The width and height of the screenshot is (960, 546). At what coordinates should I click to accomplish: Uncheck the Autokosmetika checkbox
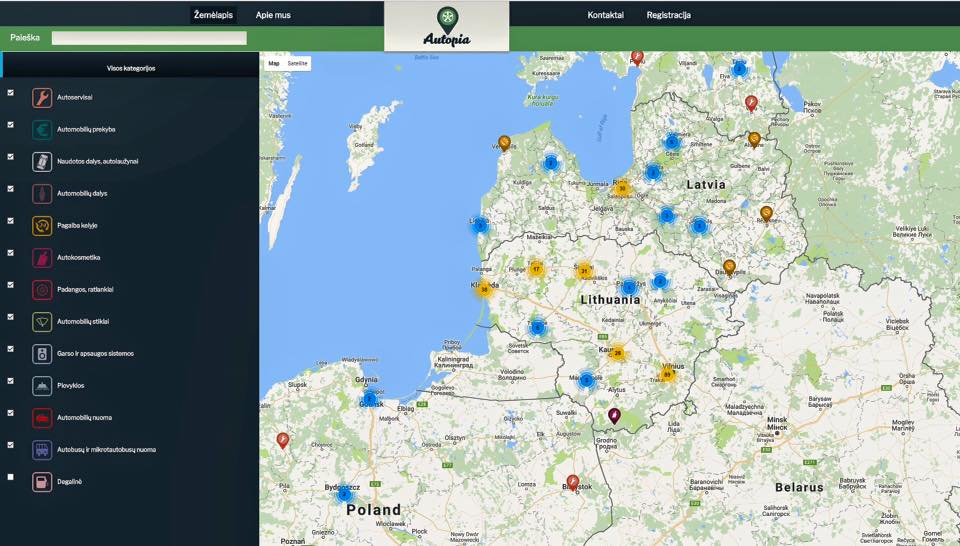(10, 253)
